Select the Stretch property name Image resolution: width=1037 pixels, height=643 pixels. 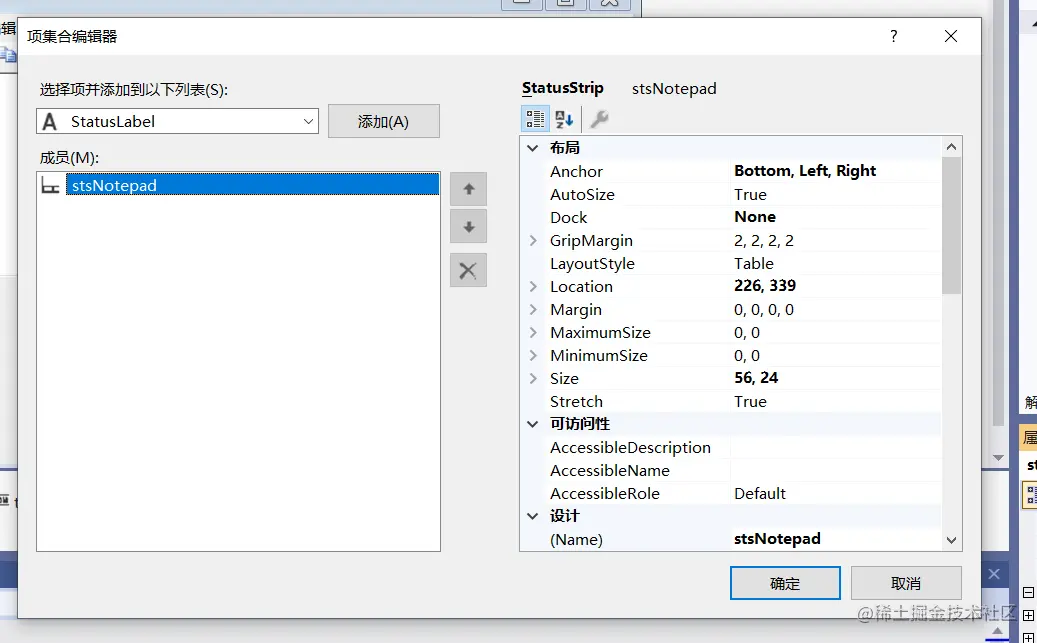coord(576,402)
